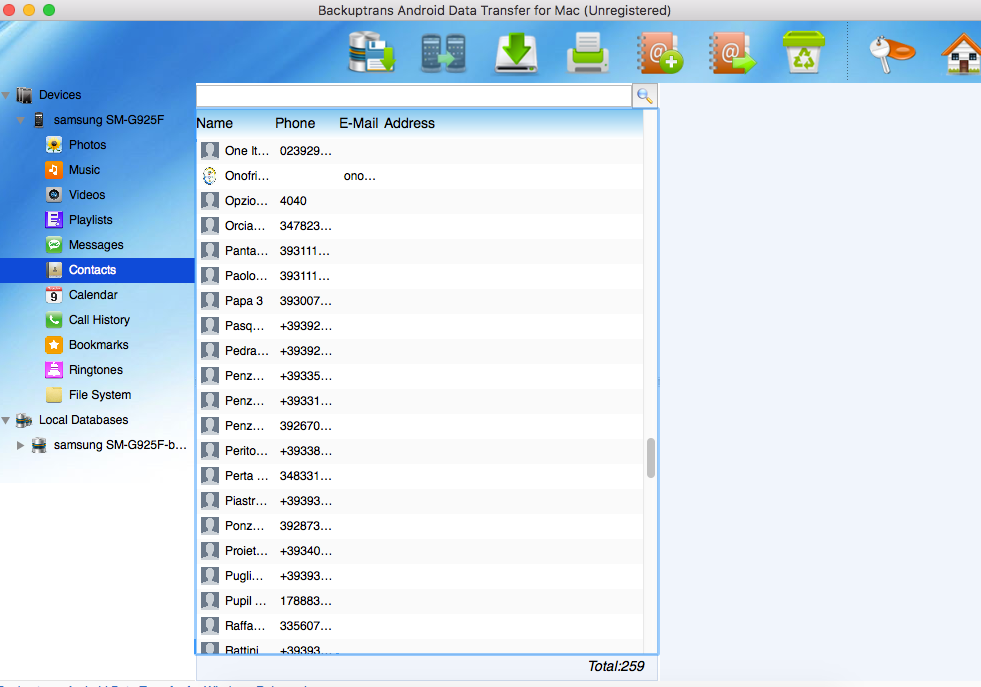The image size is (981, 687).
Task: Collapse the Local Databases tree node
Action: click(6, 420)
